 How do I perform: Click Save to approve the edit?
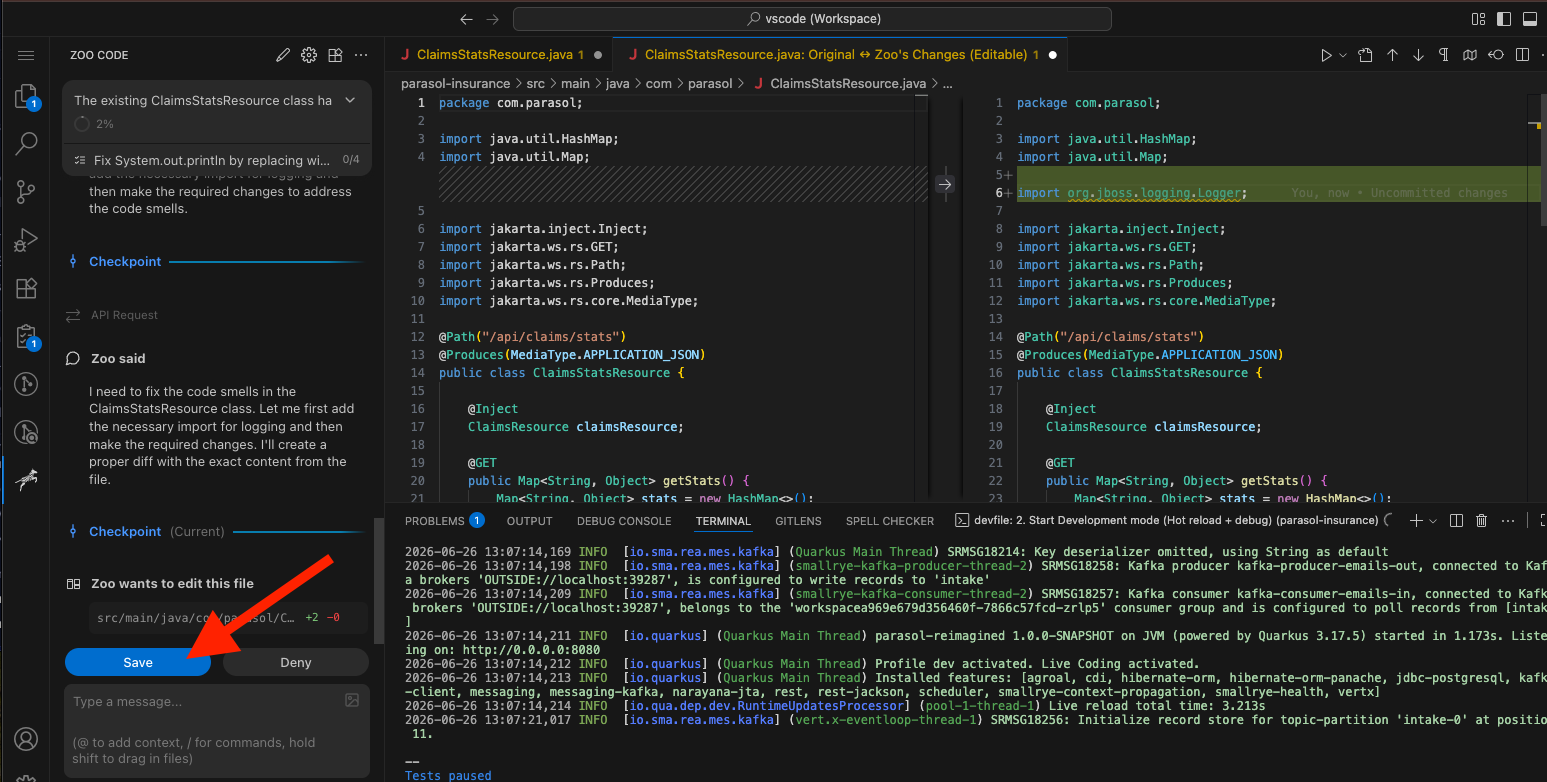138,662
